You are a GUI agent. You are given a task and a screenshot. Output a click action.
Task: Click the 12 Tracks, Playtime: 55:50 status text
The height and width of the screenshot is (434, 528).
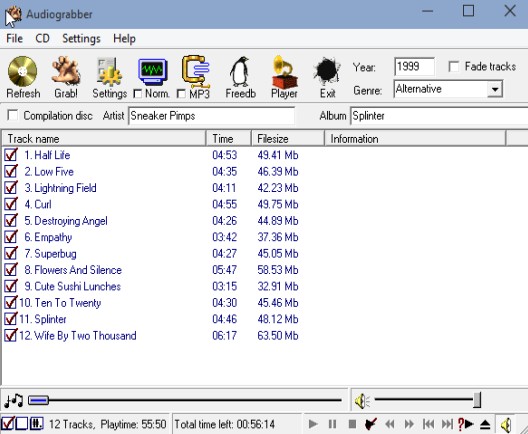(x=108, y=424)
